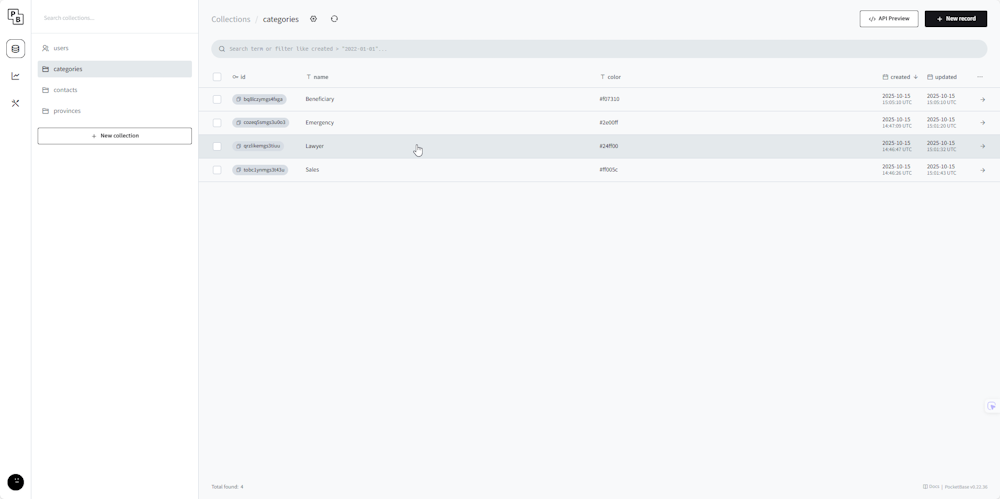Click the New record button
1000x499 pixels.
[956, 19]
